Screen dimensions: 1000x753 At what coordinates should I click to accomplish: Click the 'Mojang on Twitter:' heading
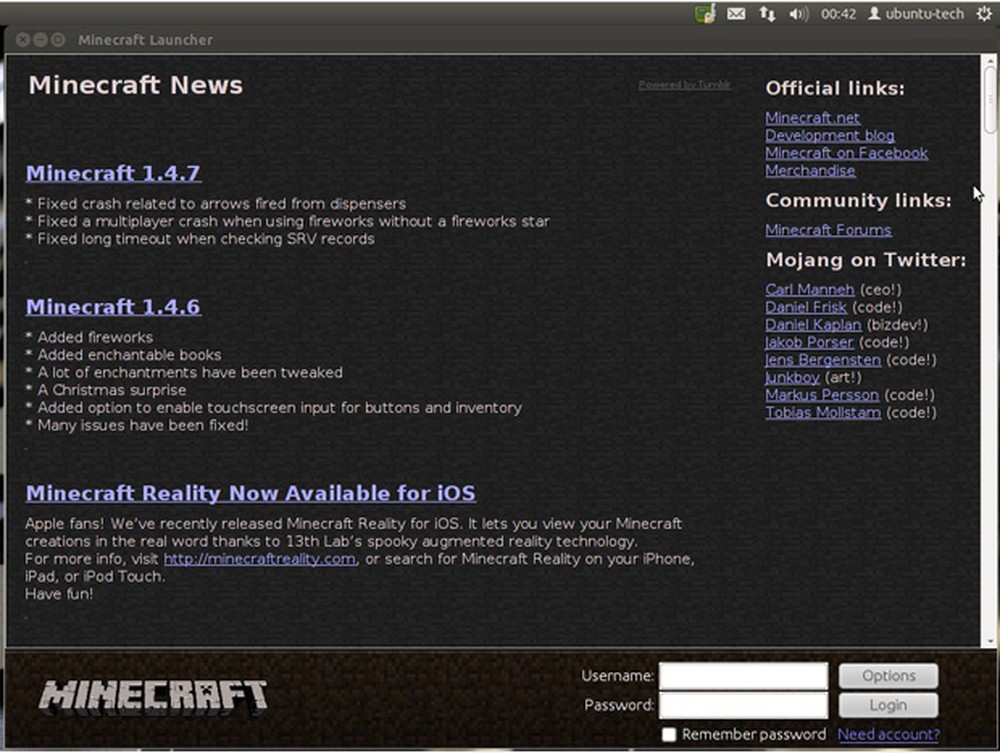(866, 260)
